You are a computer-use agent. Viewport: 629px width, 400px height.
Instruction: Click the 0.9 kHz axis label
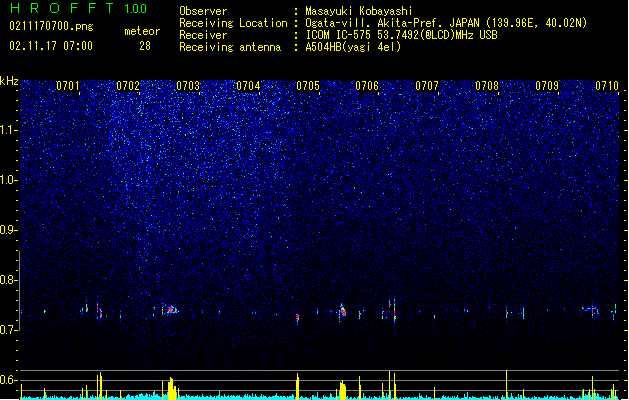coord(9,230)
